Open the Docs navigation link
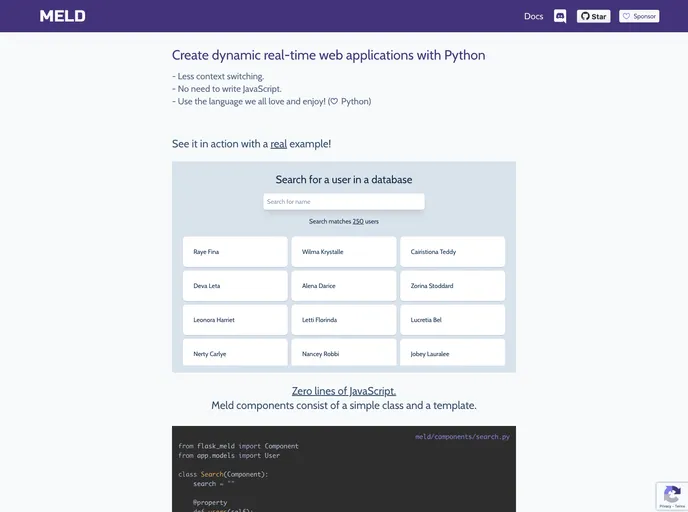Screen dimensions: 688x512 pos(533,16)
